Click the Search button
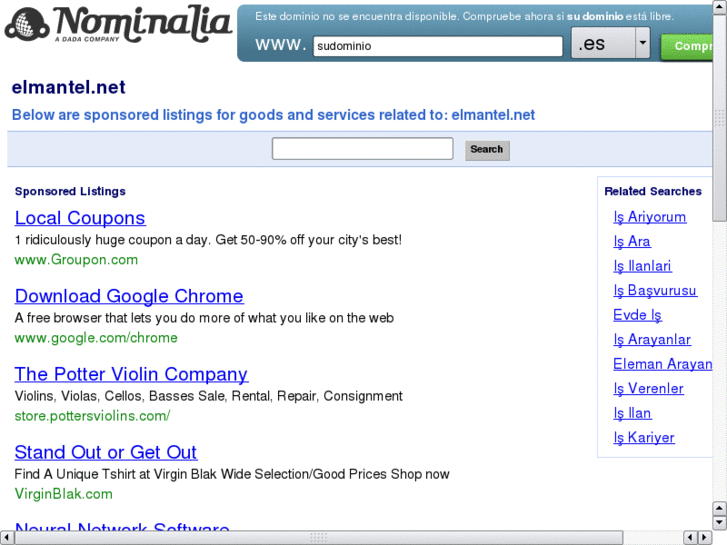The width and height of the screenshot is (727, 545). pyautogui.click(x=487, y=150)
